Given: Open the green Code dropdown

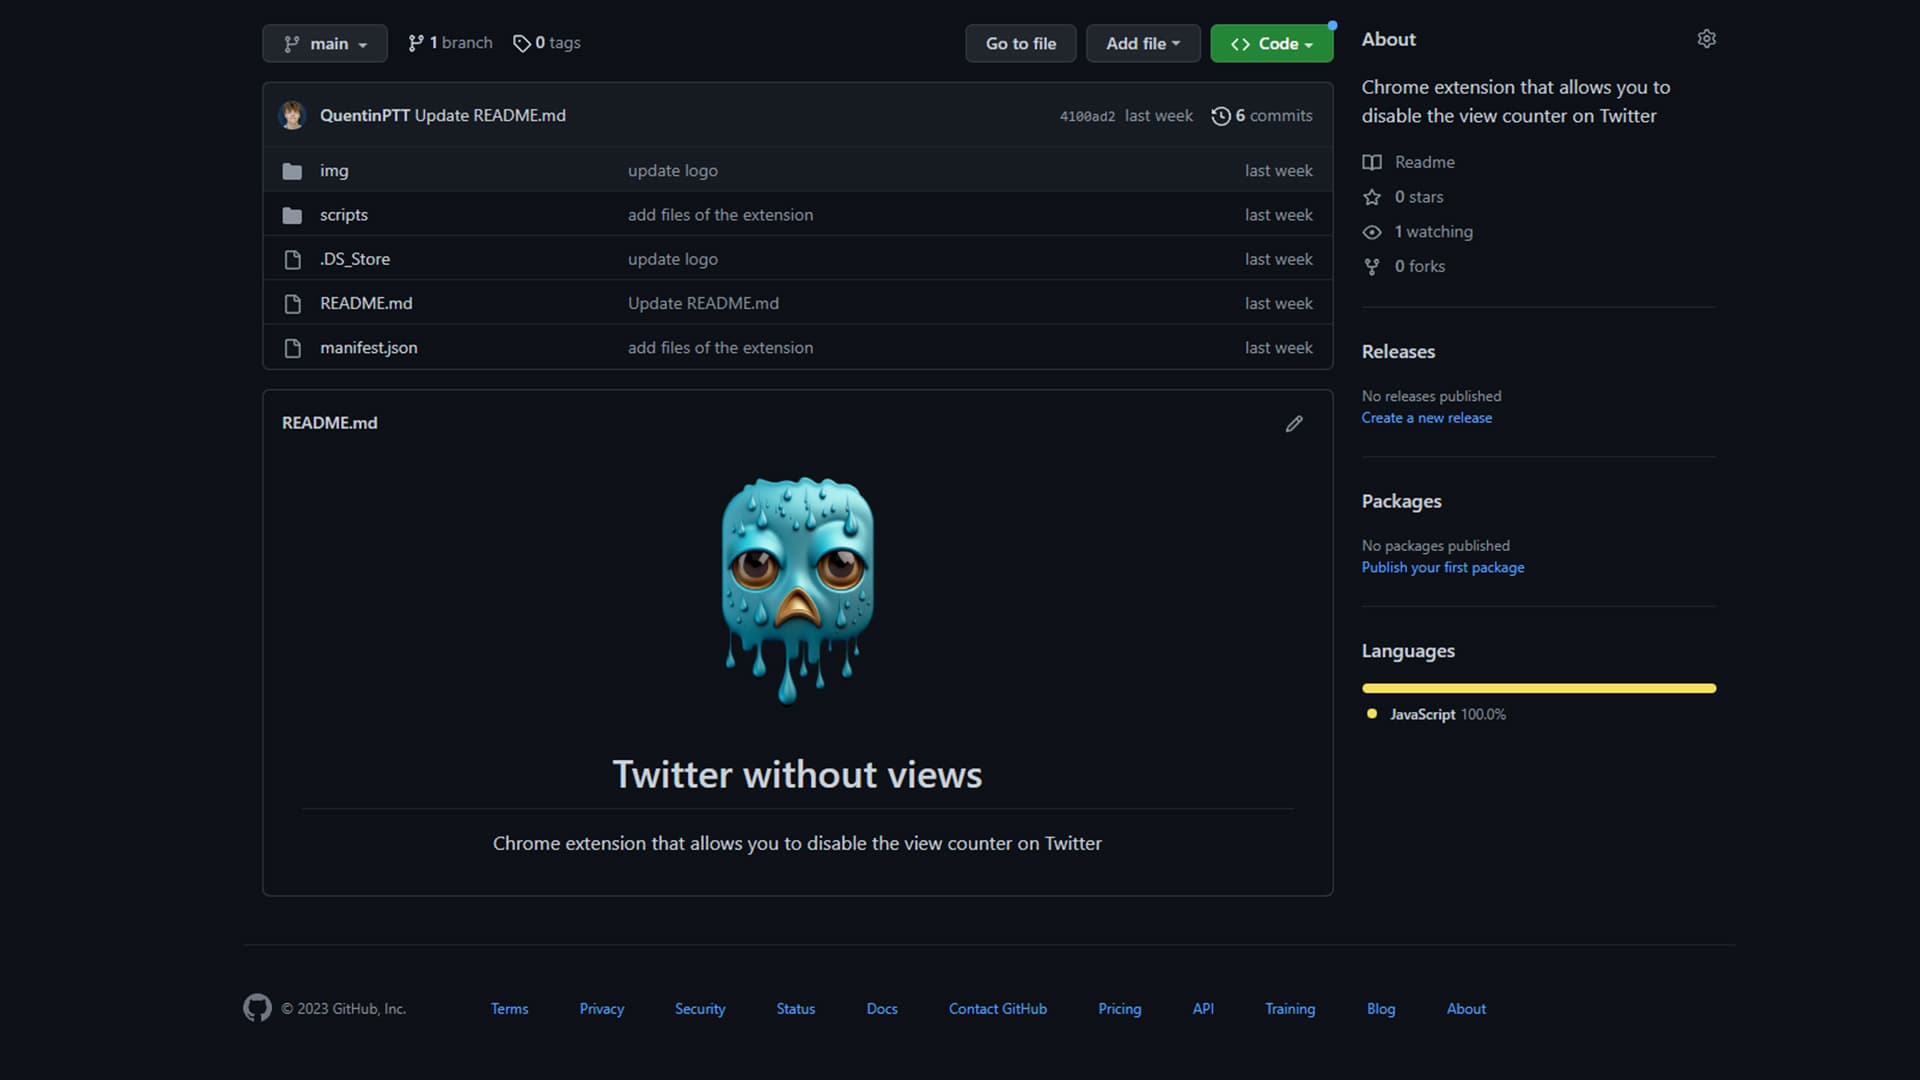Looking at the screenshot, I should pos(1271,43).
